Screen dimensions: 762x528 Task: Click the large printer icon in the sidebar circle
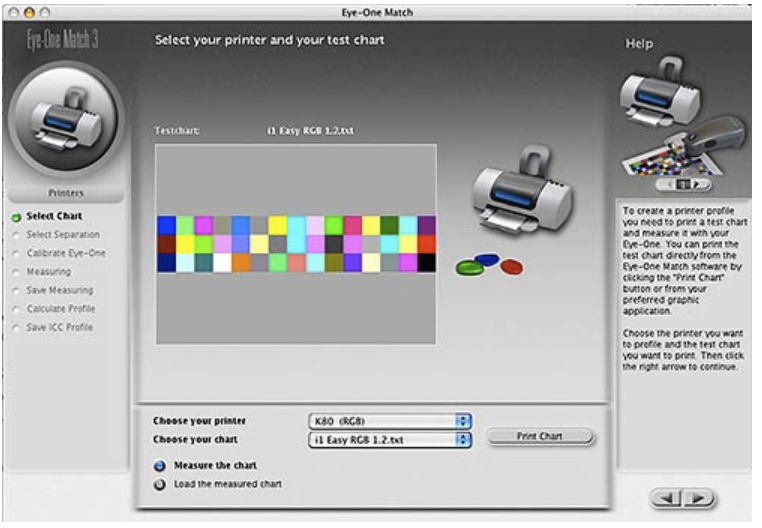(x=66, y=119)
